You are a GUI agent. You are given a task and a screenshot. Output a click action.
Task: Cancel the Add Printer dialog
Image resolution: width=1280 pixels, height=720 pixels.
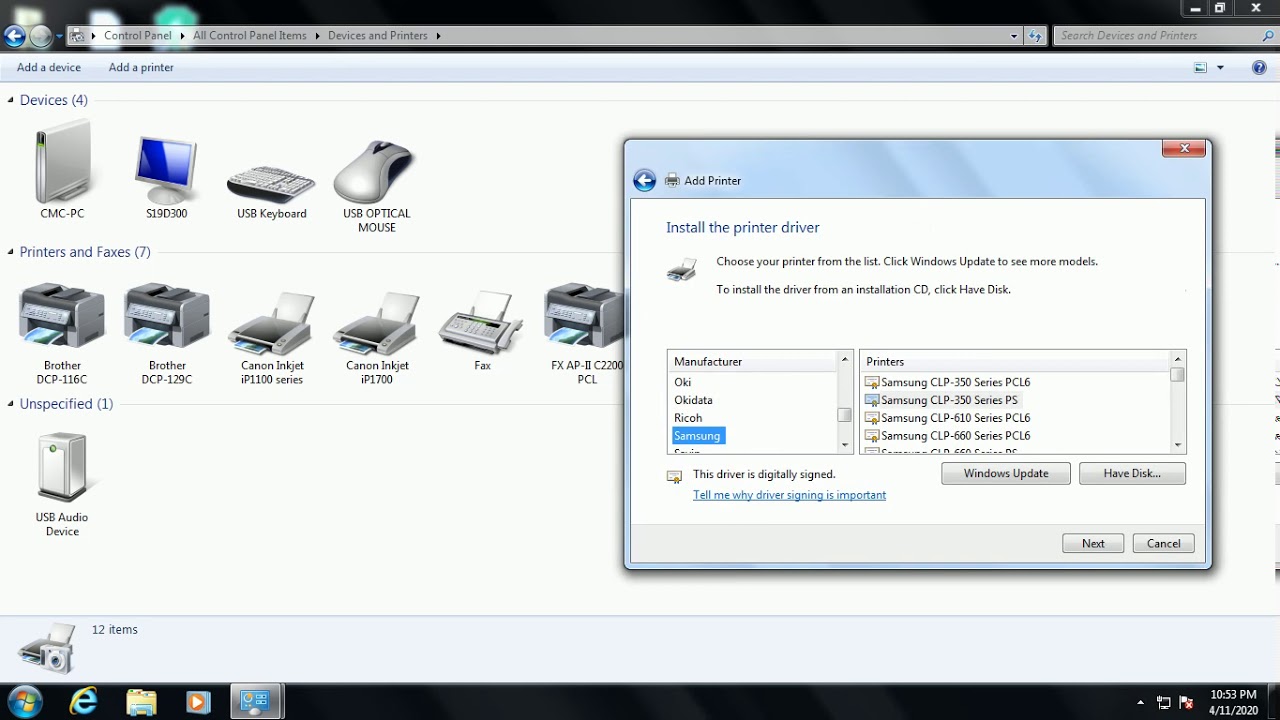[x=1163, y=544]
